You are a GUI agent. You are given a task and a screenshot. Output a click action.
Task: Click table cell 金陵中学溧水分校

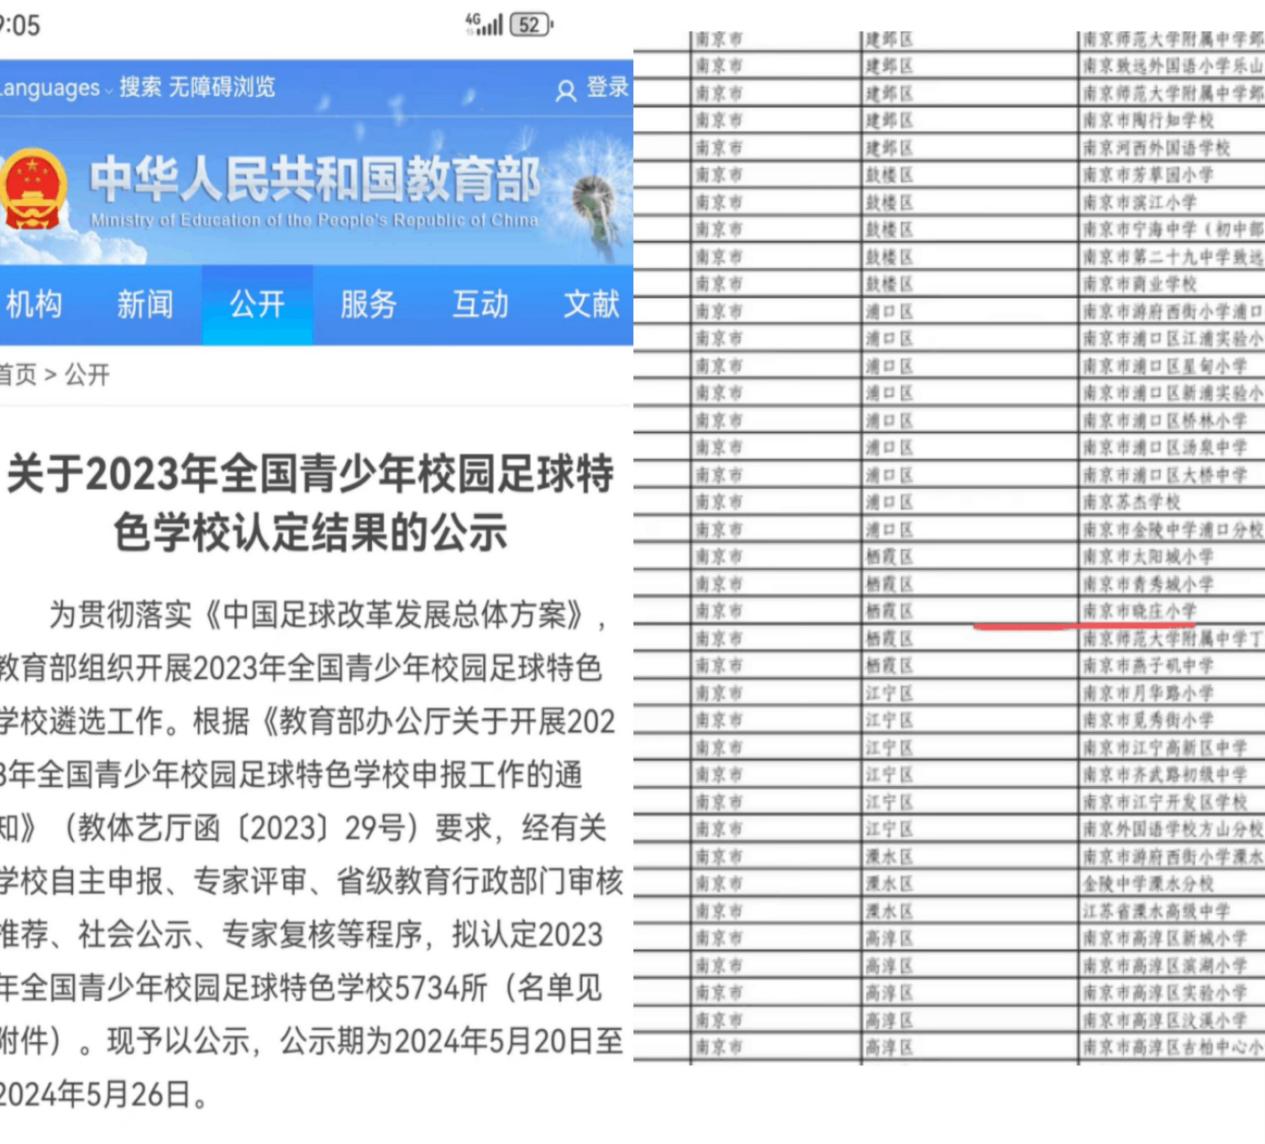[x=1148, y=884]
